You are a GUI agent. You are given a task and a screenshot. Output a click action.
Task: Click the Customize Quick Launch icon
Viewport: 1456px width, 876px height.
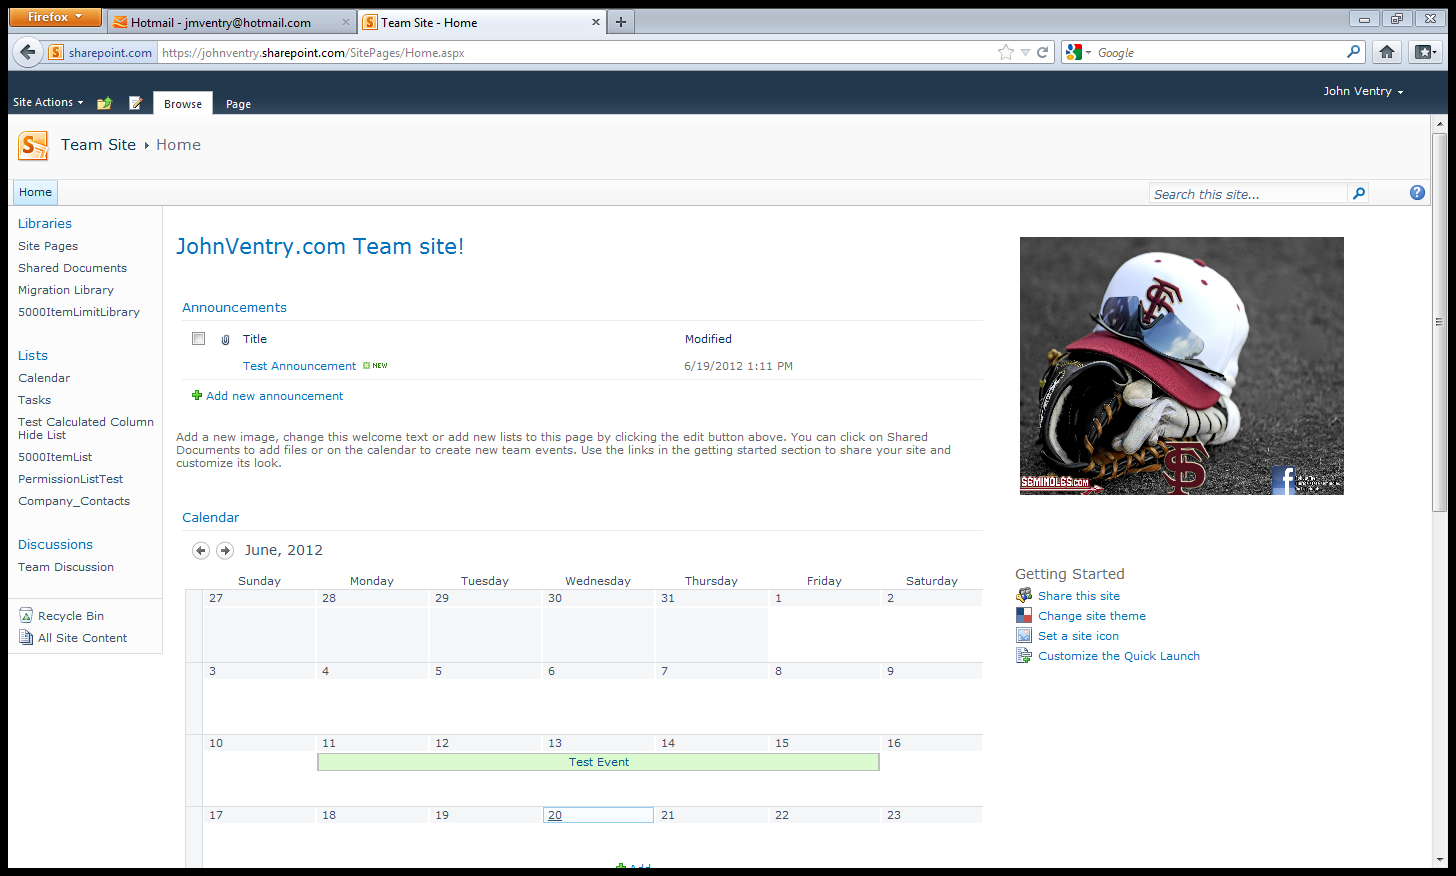tap(1024, 655)
